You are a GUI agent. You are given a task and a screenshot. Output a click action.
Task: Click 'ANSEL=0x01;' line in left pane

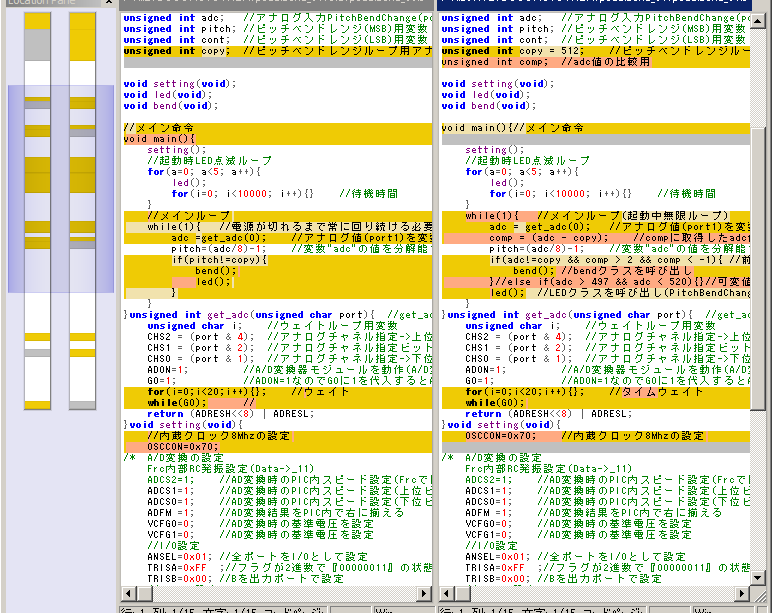[x=278, y=557]
